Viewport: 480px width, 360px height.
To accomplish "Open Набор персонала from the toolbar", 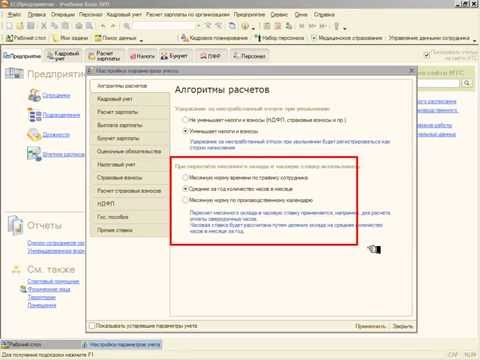I will (x=279, y=38).
